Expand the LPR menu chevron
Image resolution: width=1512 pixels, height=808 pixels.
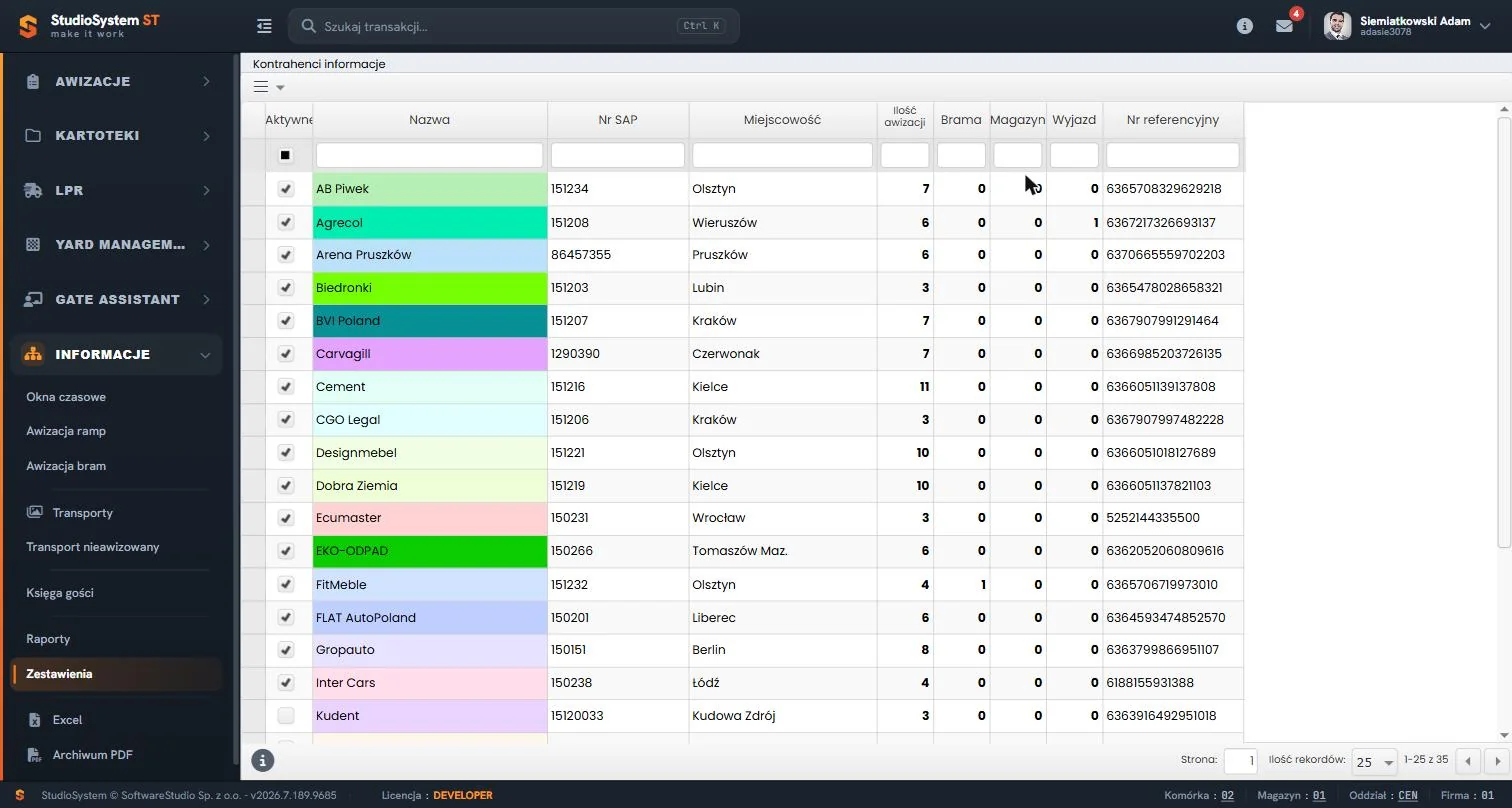206,190
